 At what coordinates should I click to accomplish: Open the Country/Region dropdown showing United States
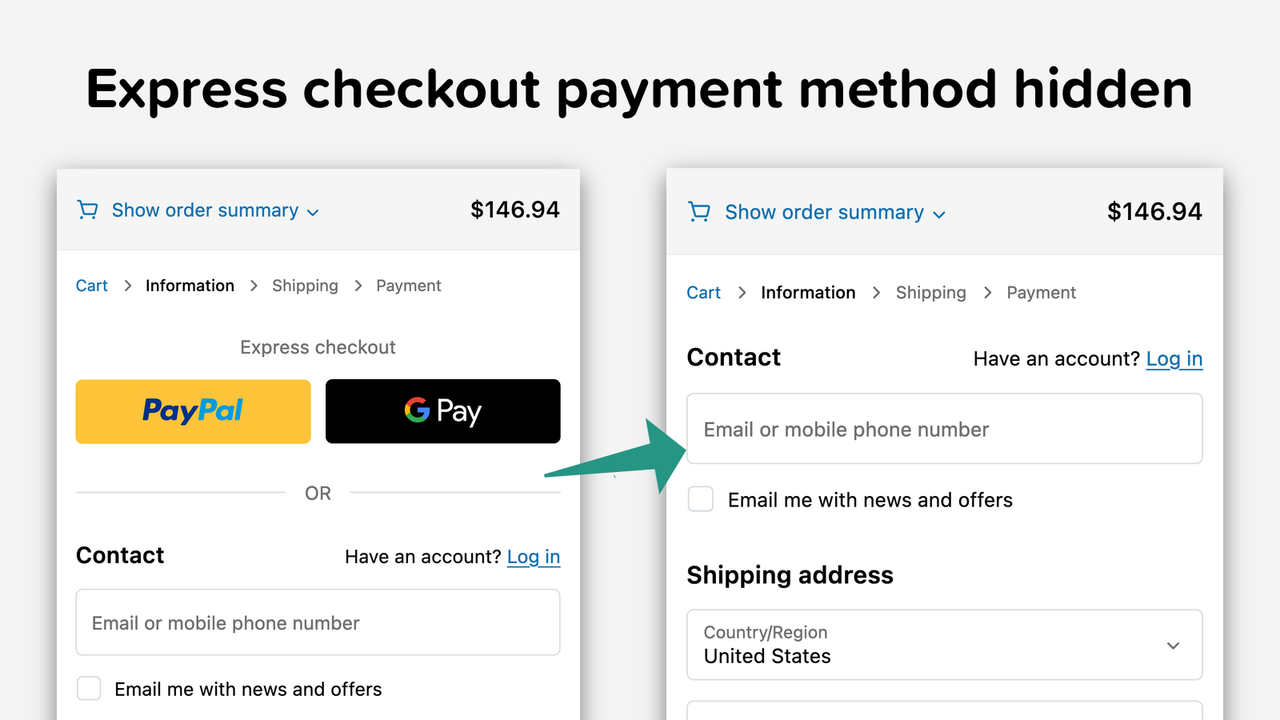pyautogui.click(x=944, y=644)
